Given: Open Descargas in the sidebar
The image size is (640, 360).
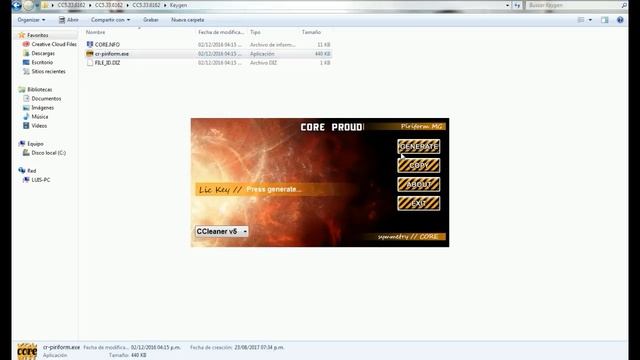Looking at the screenshot, I should [43, 53].
